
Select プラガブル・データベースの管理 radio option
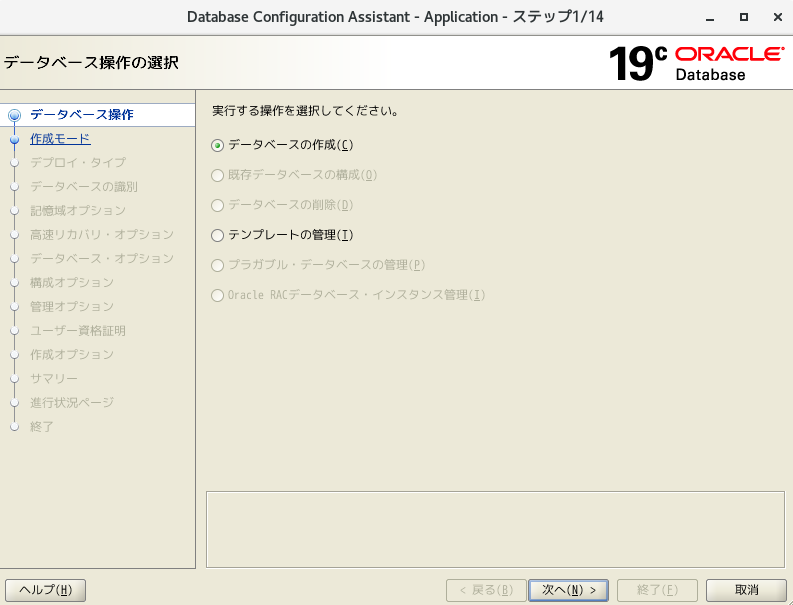pyautogui.click(x=318, y=265)
